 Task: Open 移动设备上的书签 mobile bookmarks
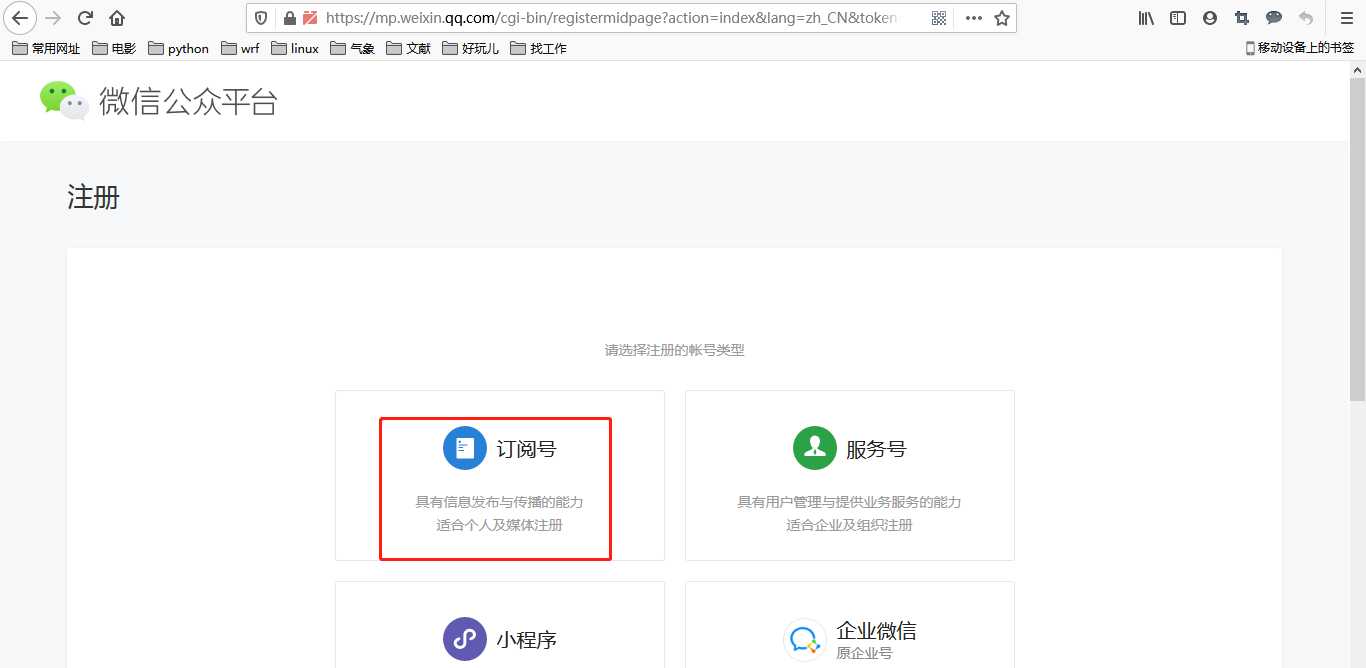(x=1299, y=48)
